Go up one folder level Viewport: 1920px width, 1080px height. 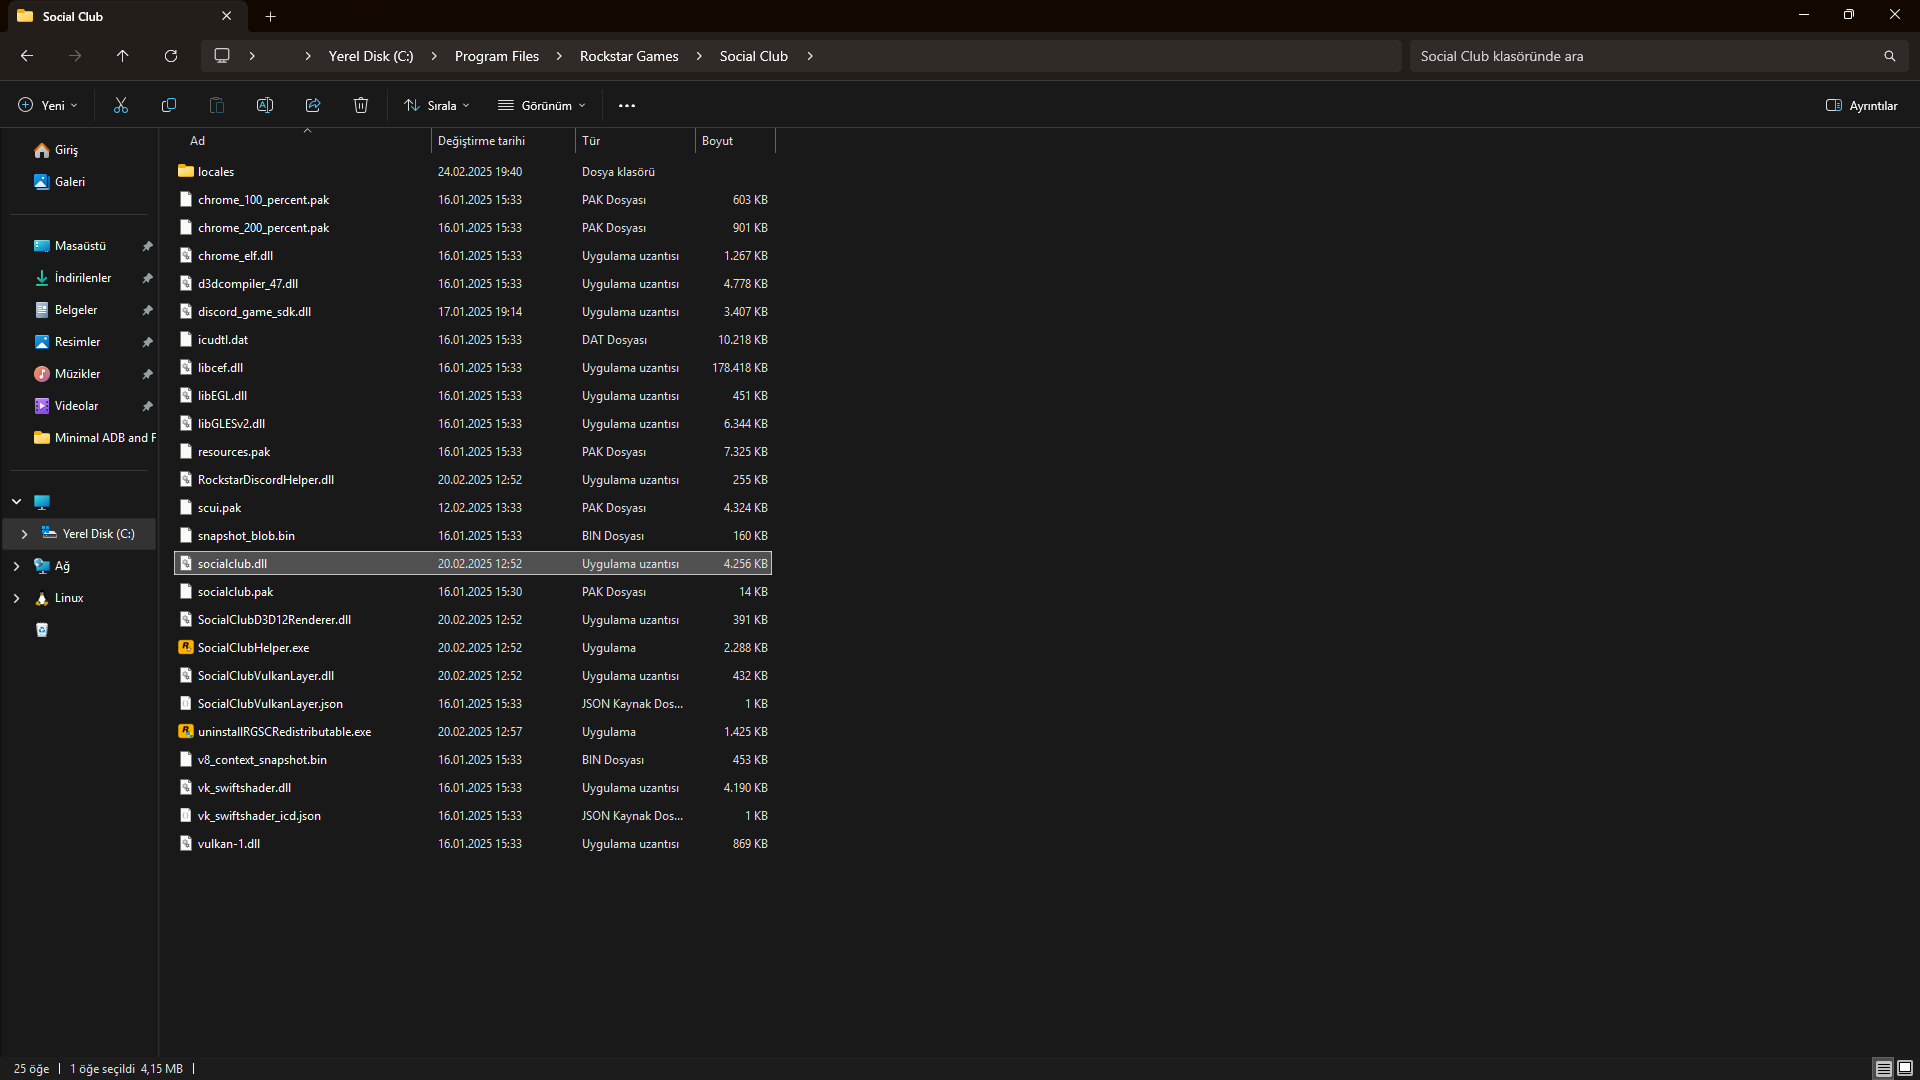(123, 56)
